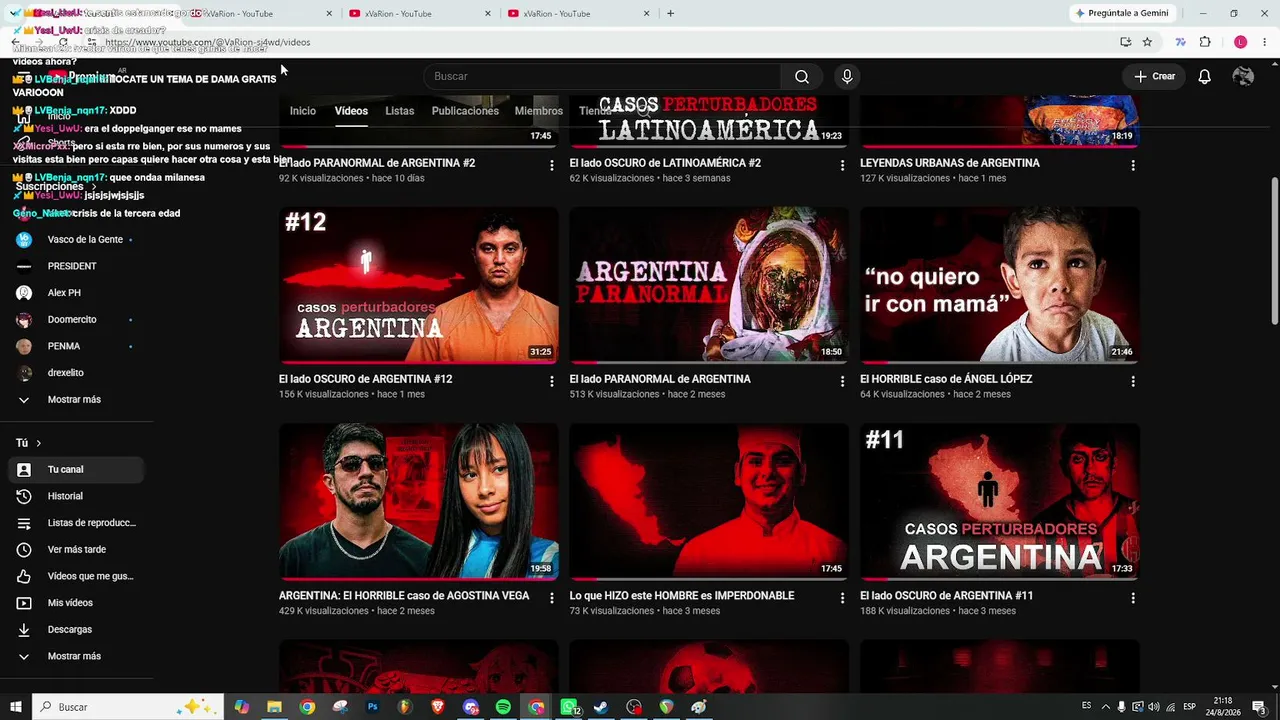Open options for 'El lado PARANORMAL de ARGENTINA #2'

(x=552, y=165)
